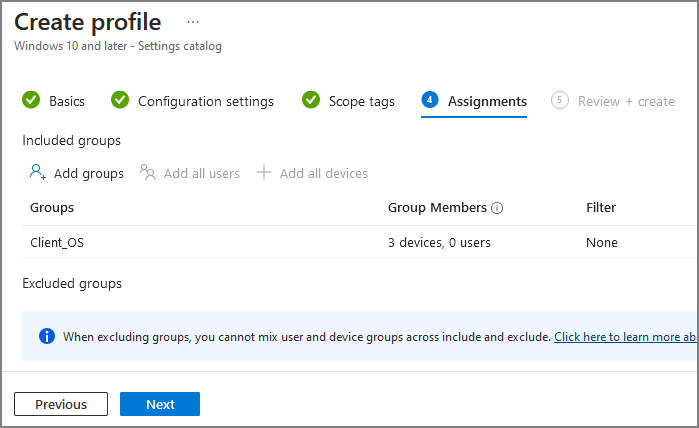Click Add all devices
This screenshot has width=699, height=428.
point(323,173)
